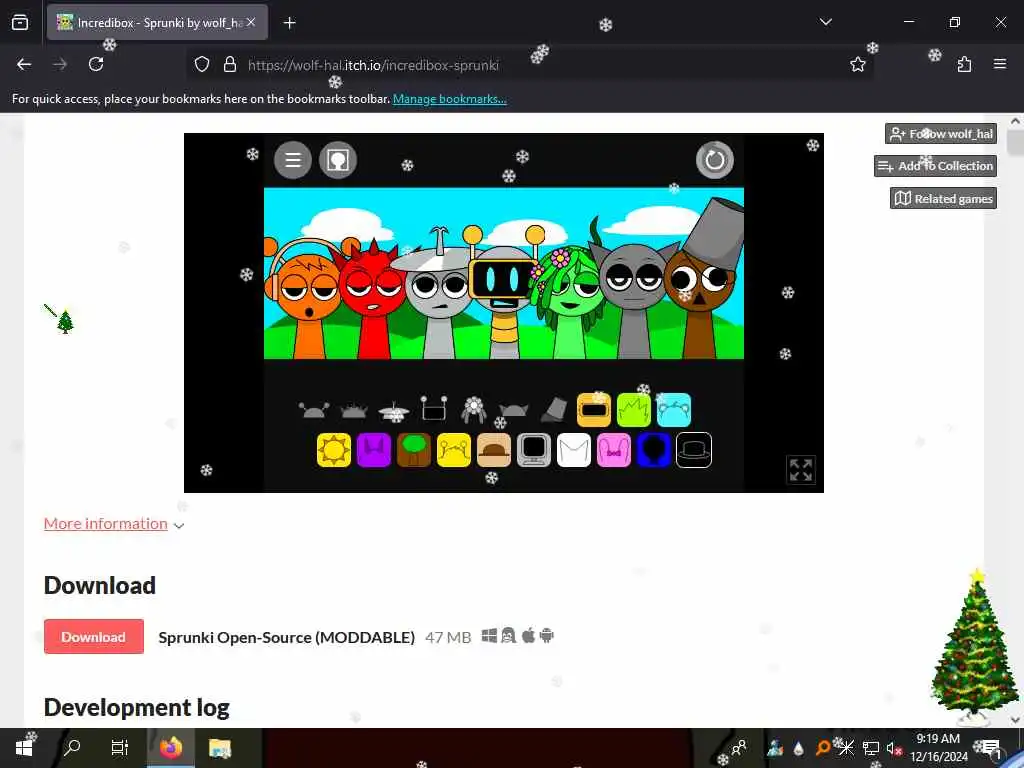Show the tracking protection shield info
The width and height of the screenshot is (1024, 768).
[202, 65]
